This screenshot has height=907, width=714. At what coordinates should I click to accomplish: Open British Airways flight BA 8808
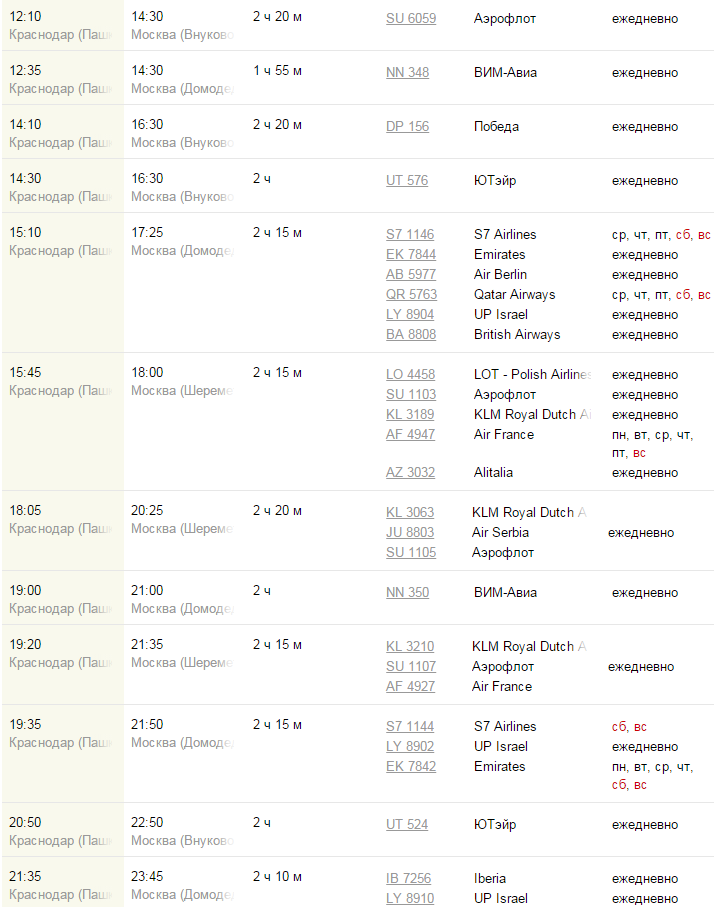pos(411,335)
